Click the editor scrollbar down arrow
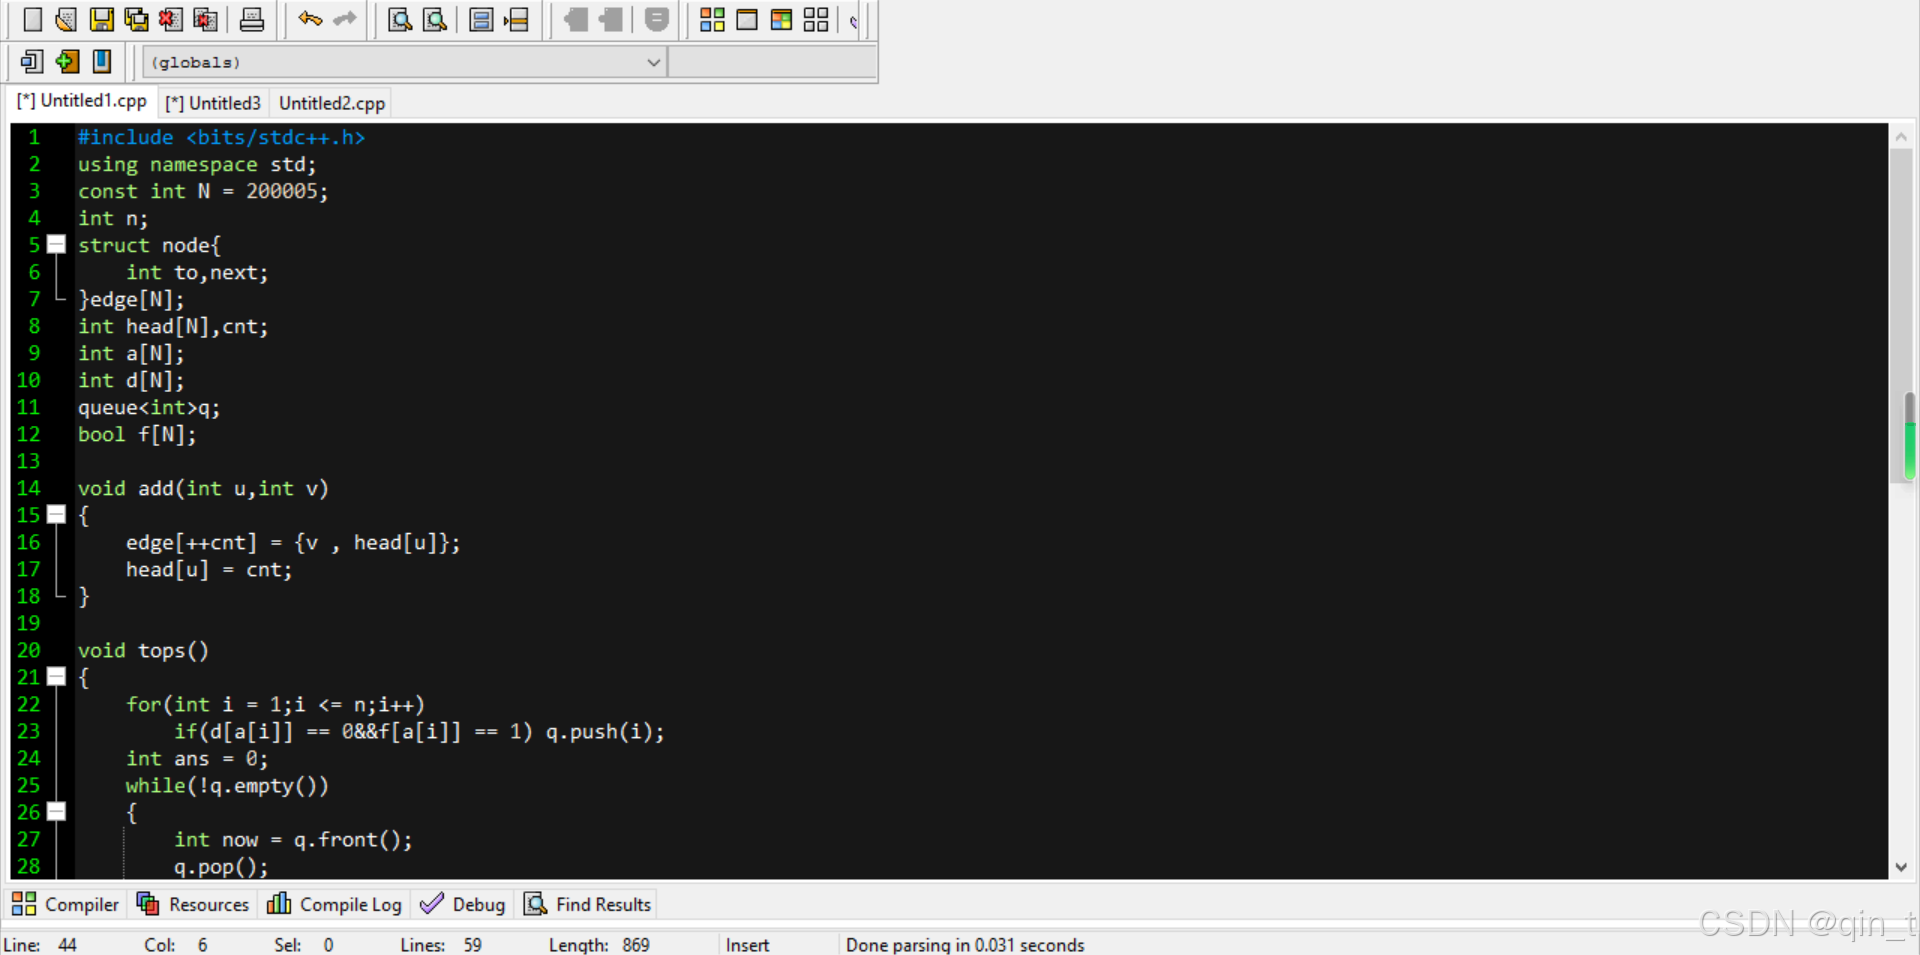This screenshot has width=1920, height=955. 1901,867
